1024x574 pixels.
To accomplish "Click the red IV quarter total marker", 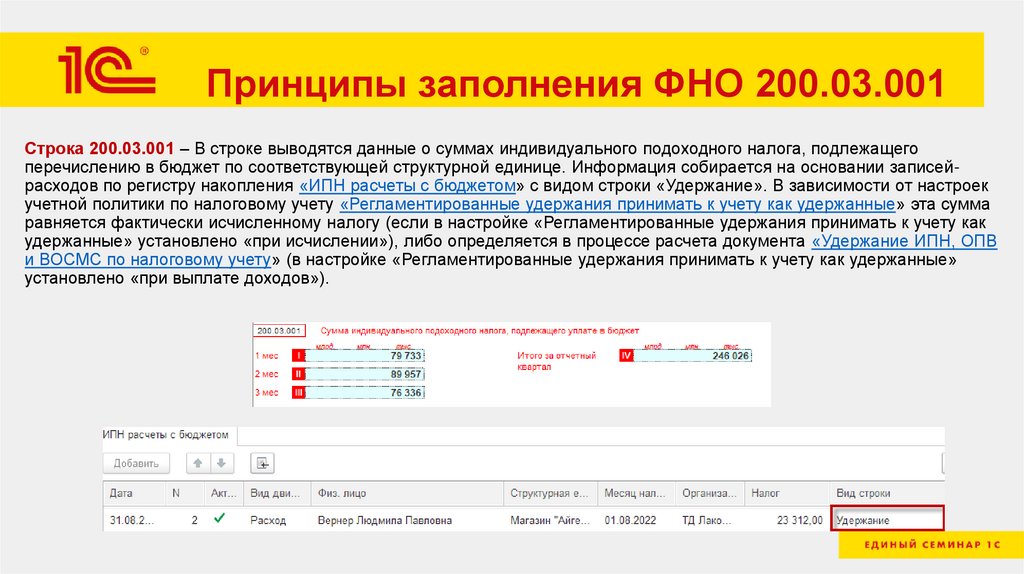I will (627, 356).
